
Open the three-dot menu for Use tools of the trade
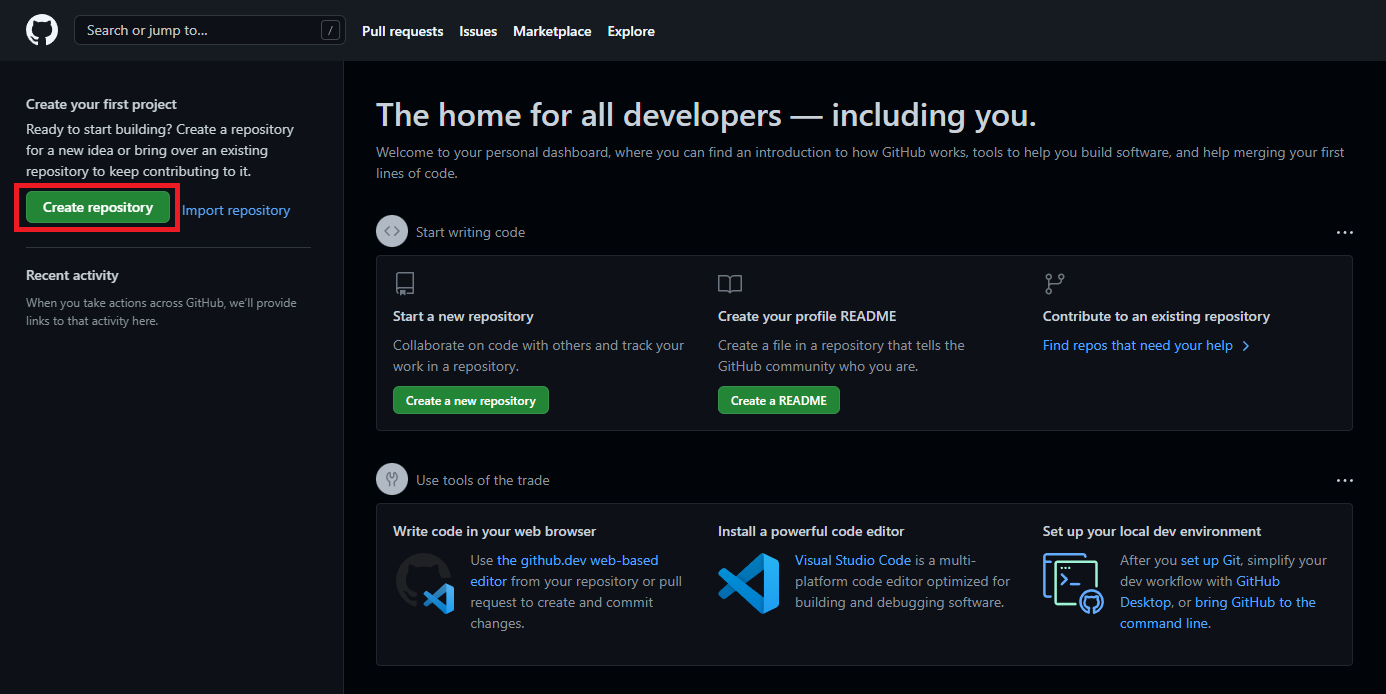1344,480
